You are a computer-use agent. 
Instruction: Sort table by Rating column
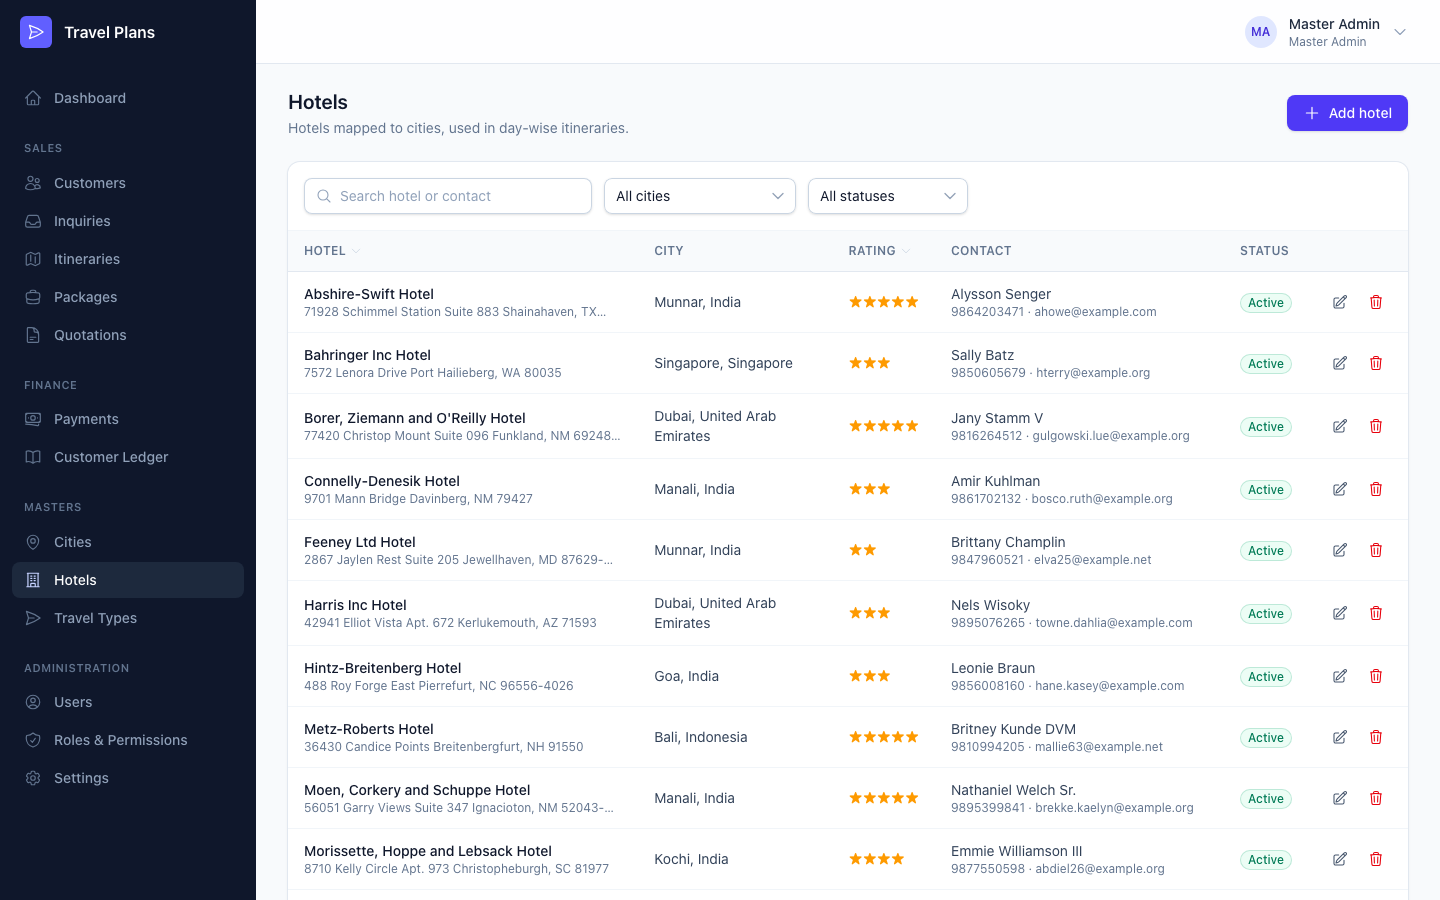879,251
